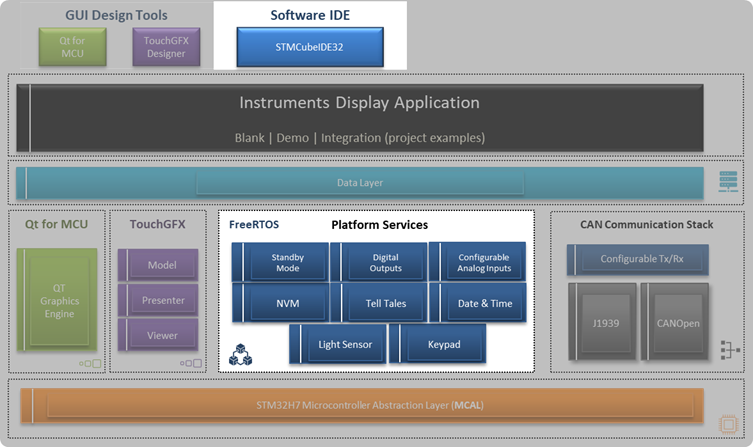Select the Keypad service block
Viewport: 753px width, 447px height.
tap(437, 344)
